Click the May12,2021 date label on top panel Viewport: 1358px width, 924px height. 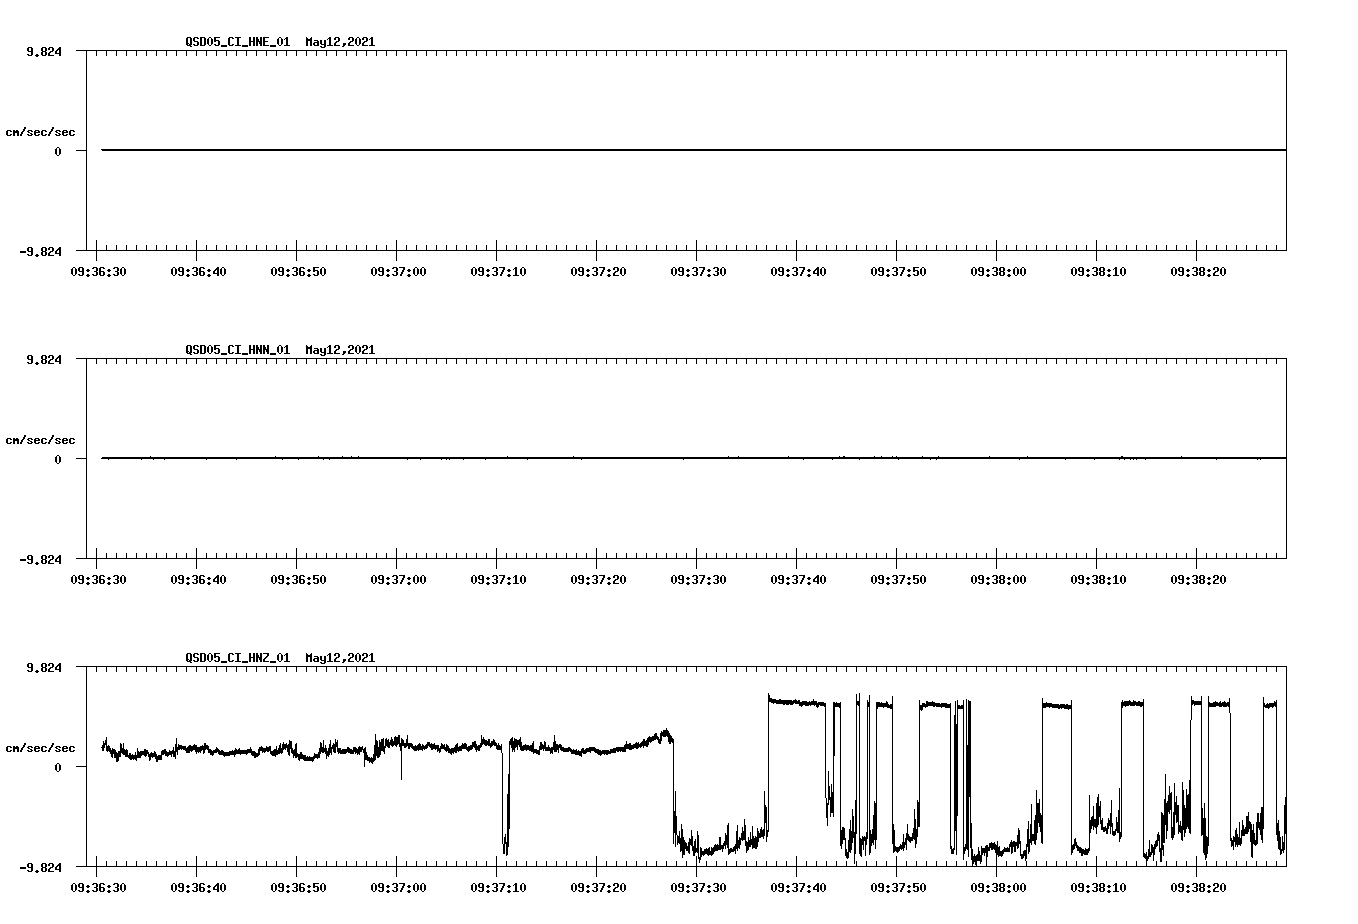pos(338,43)
